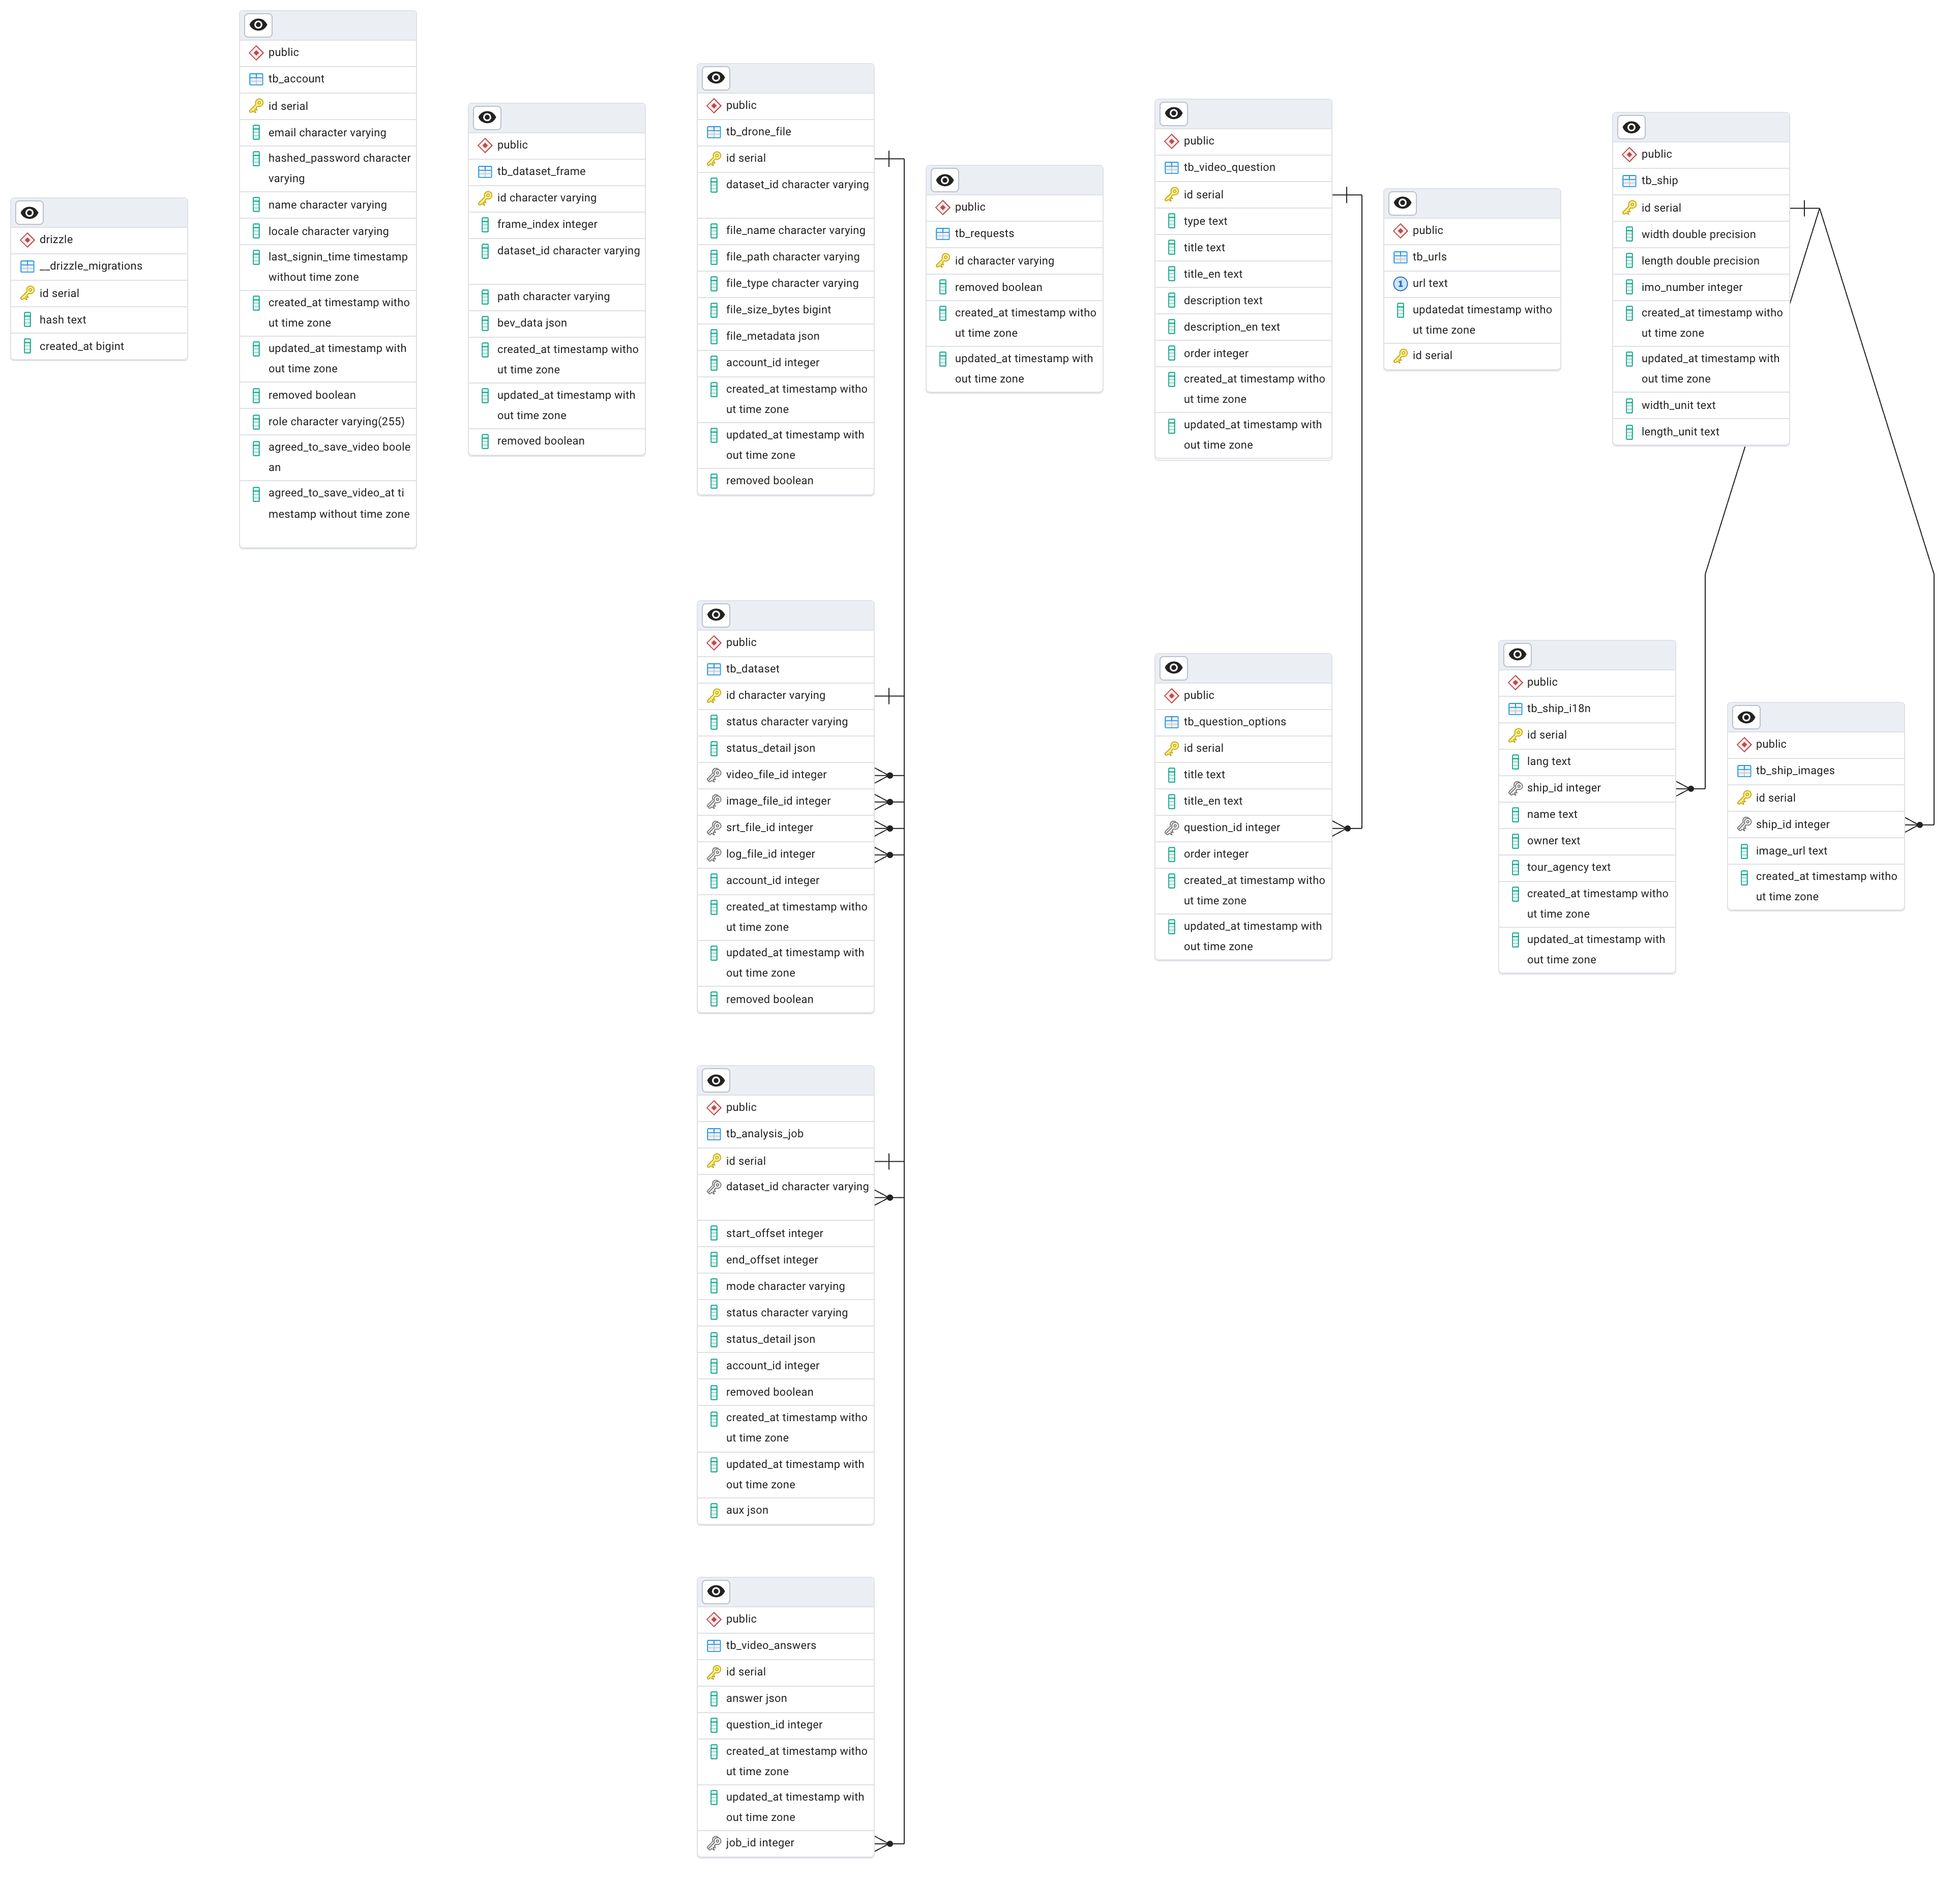Click drizzle schema diamond icon
This screenshot has width=1960, height=1884.
click(x=28, y=240)
